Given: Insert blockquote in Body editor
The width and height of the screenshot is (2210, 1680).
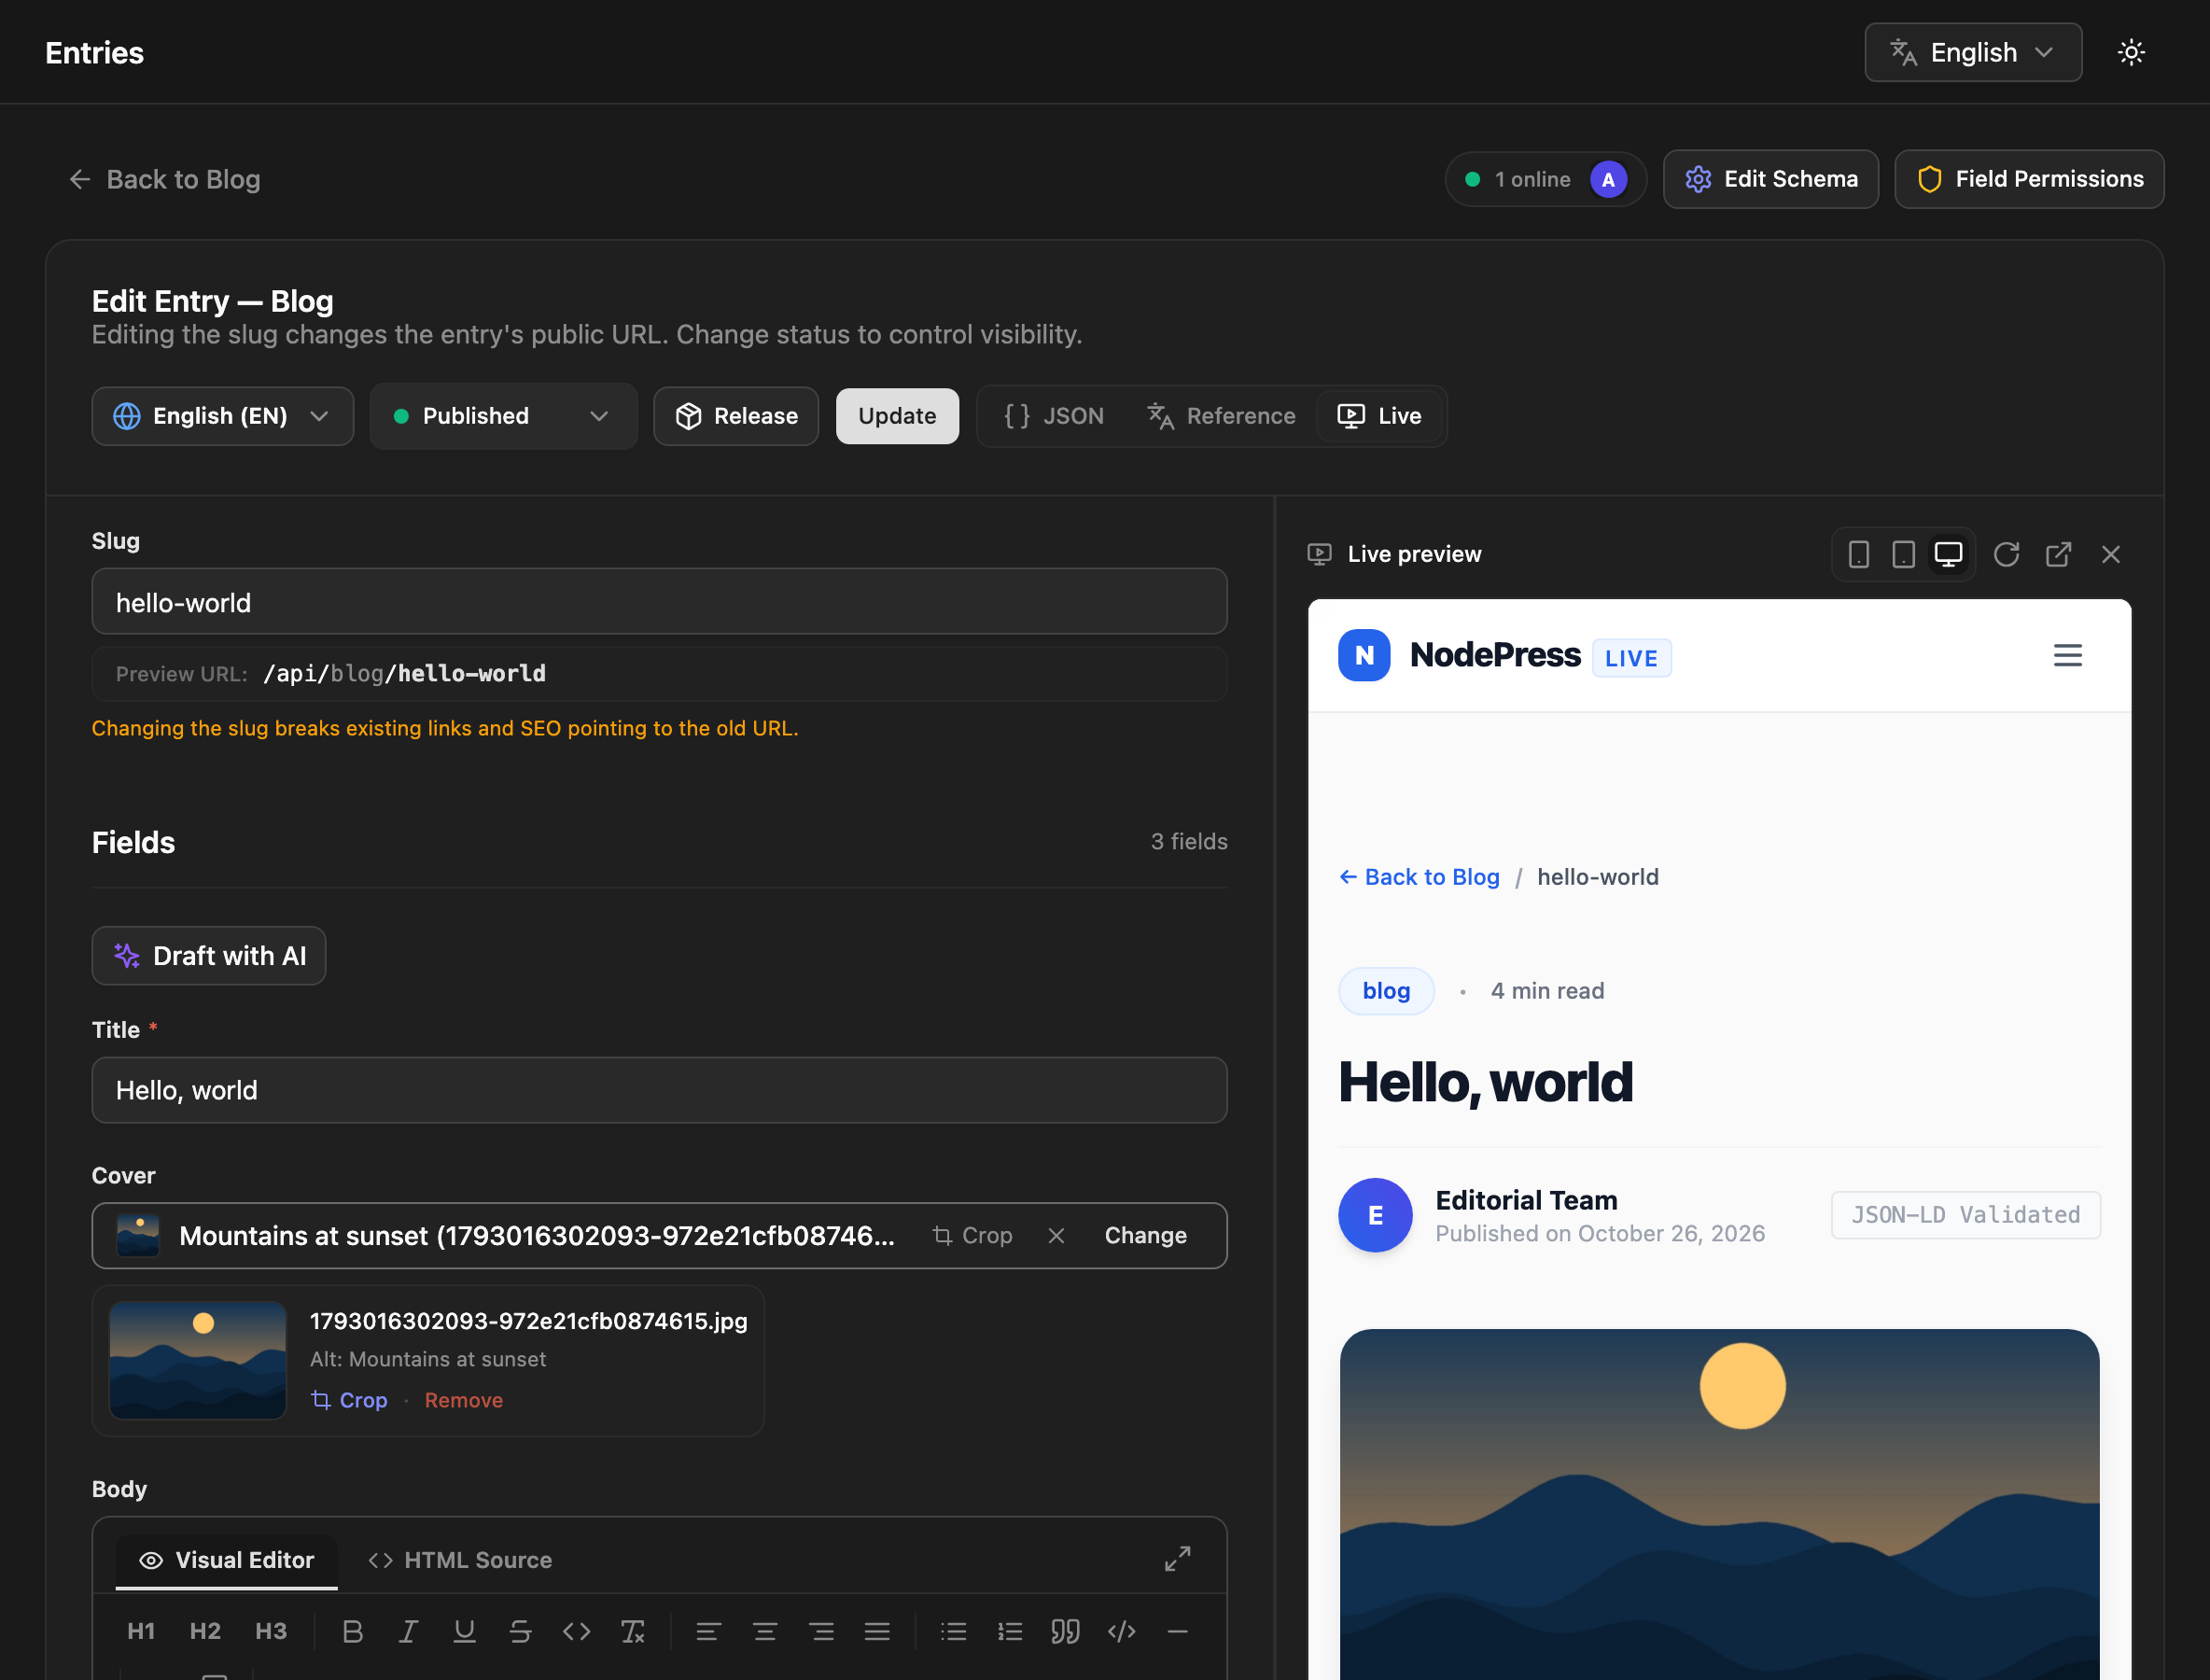Looking at the screenshot, I should 1065,1631.
